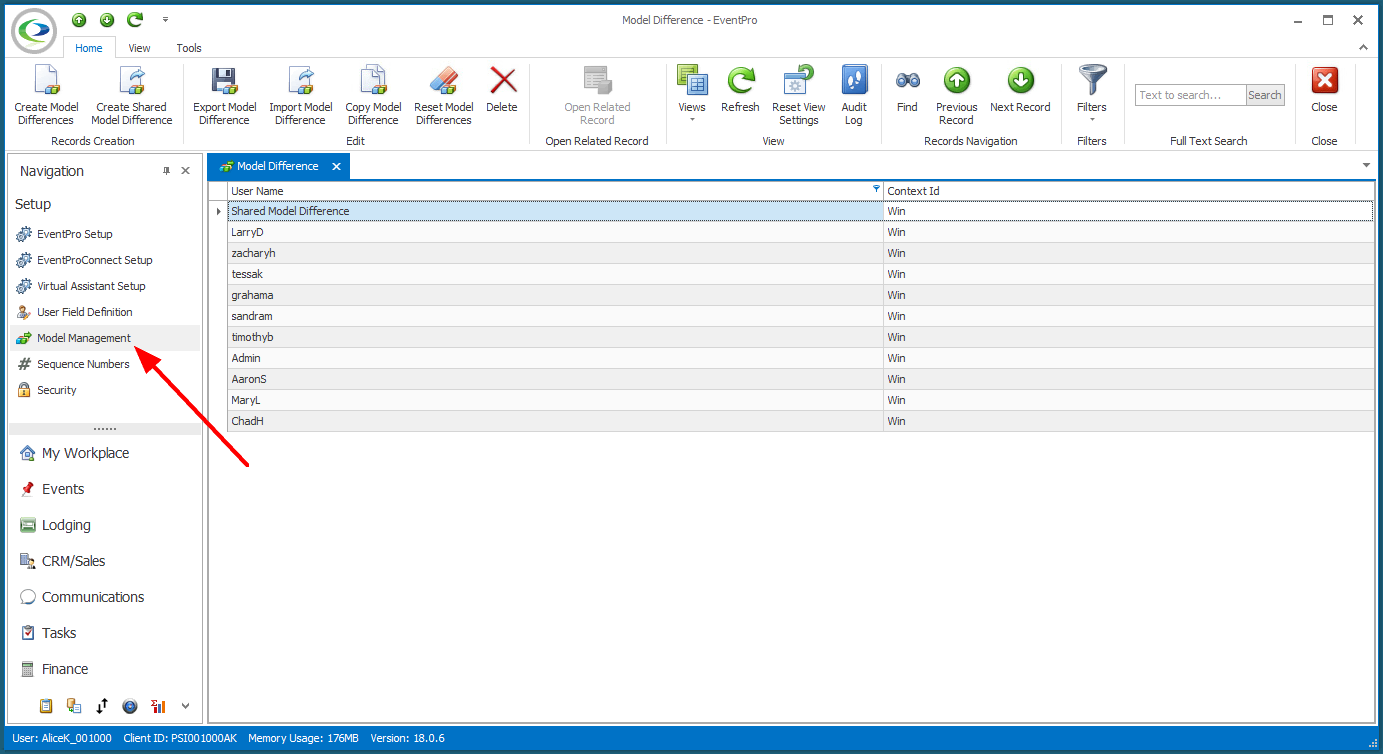Click the Search button
The height and width of the screenshot is (754, 1383).
pos(1265,95)
